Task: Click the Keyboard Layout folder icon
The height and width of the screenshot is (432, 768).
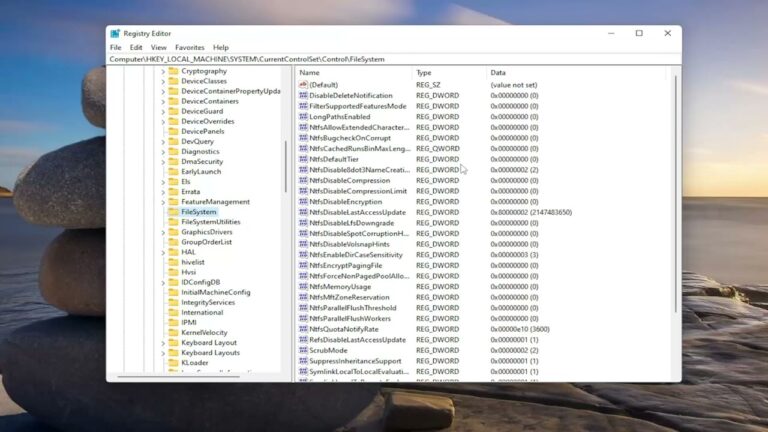Action: pos(173,342)
